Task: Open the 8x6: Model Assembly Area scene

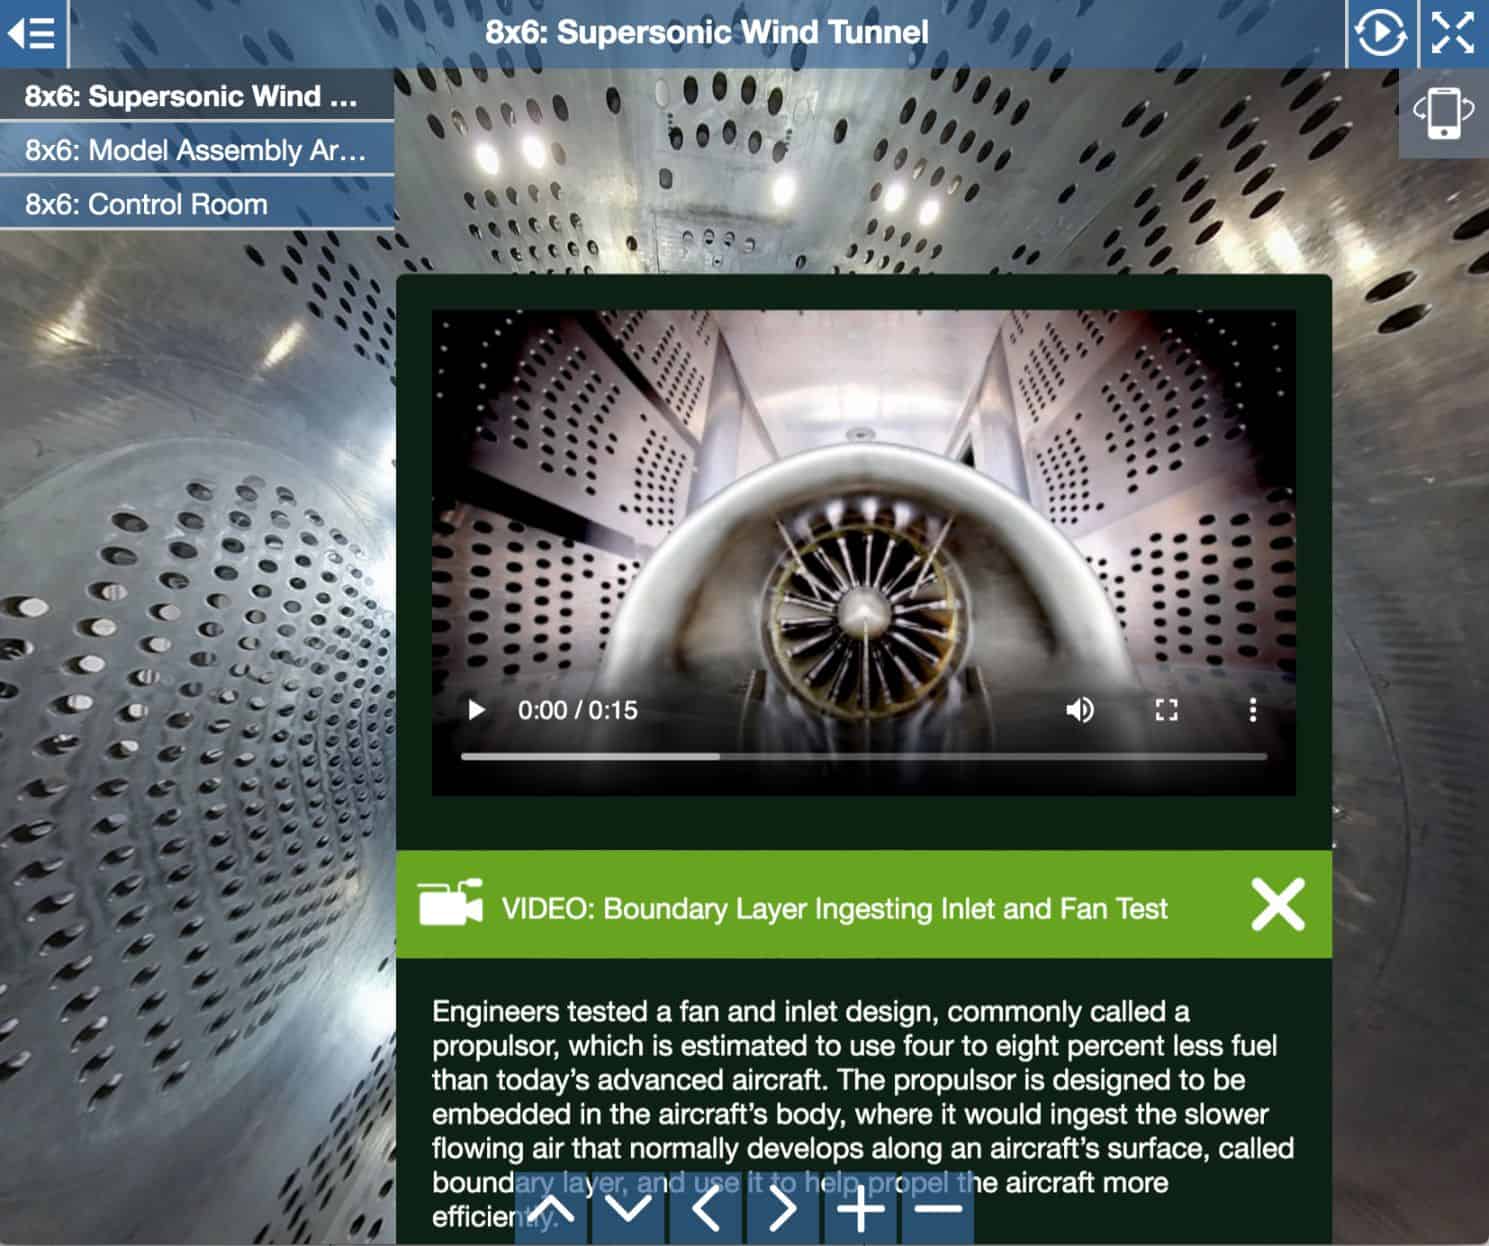Action: 197,150
